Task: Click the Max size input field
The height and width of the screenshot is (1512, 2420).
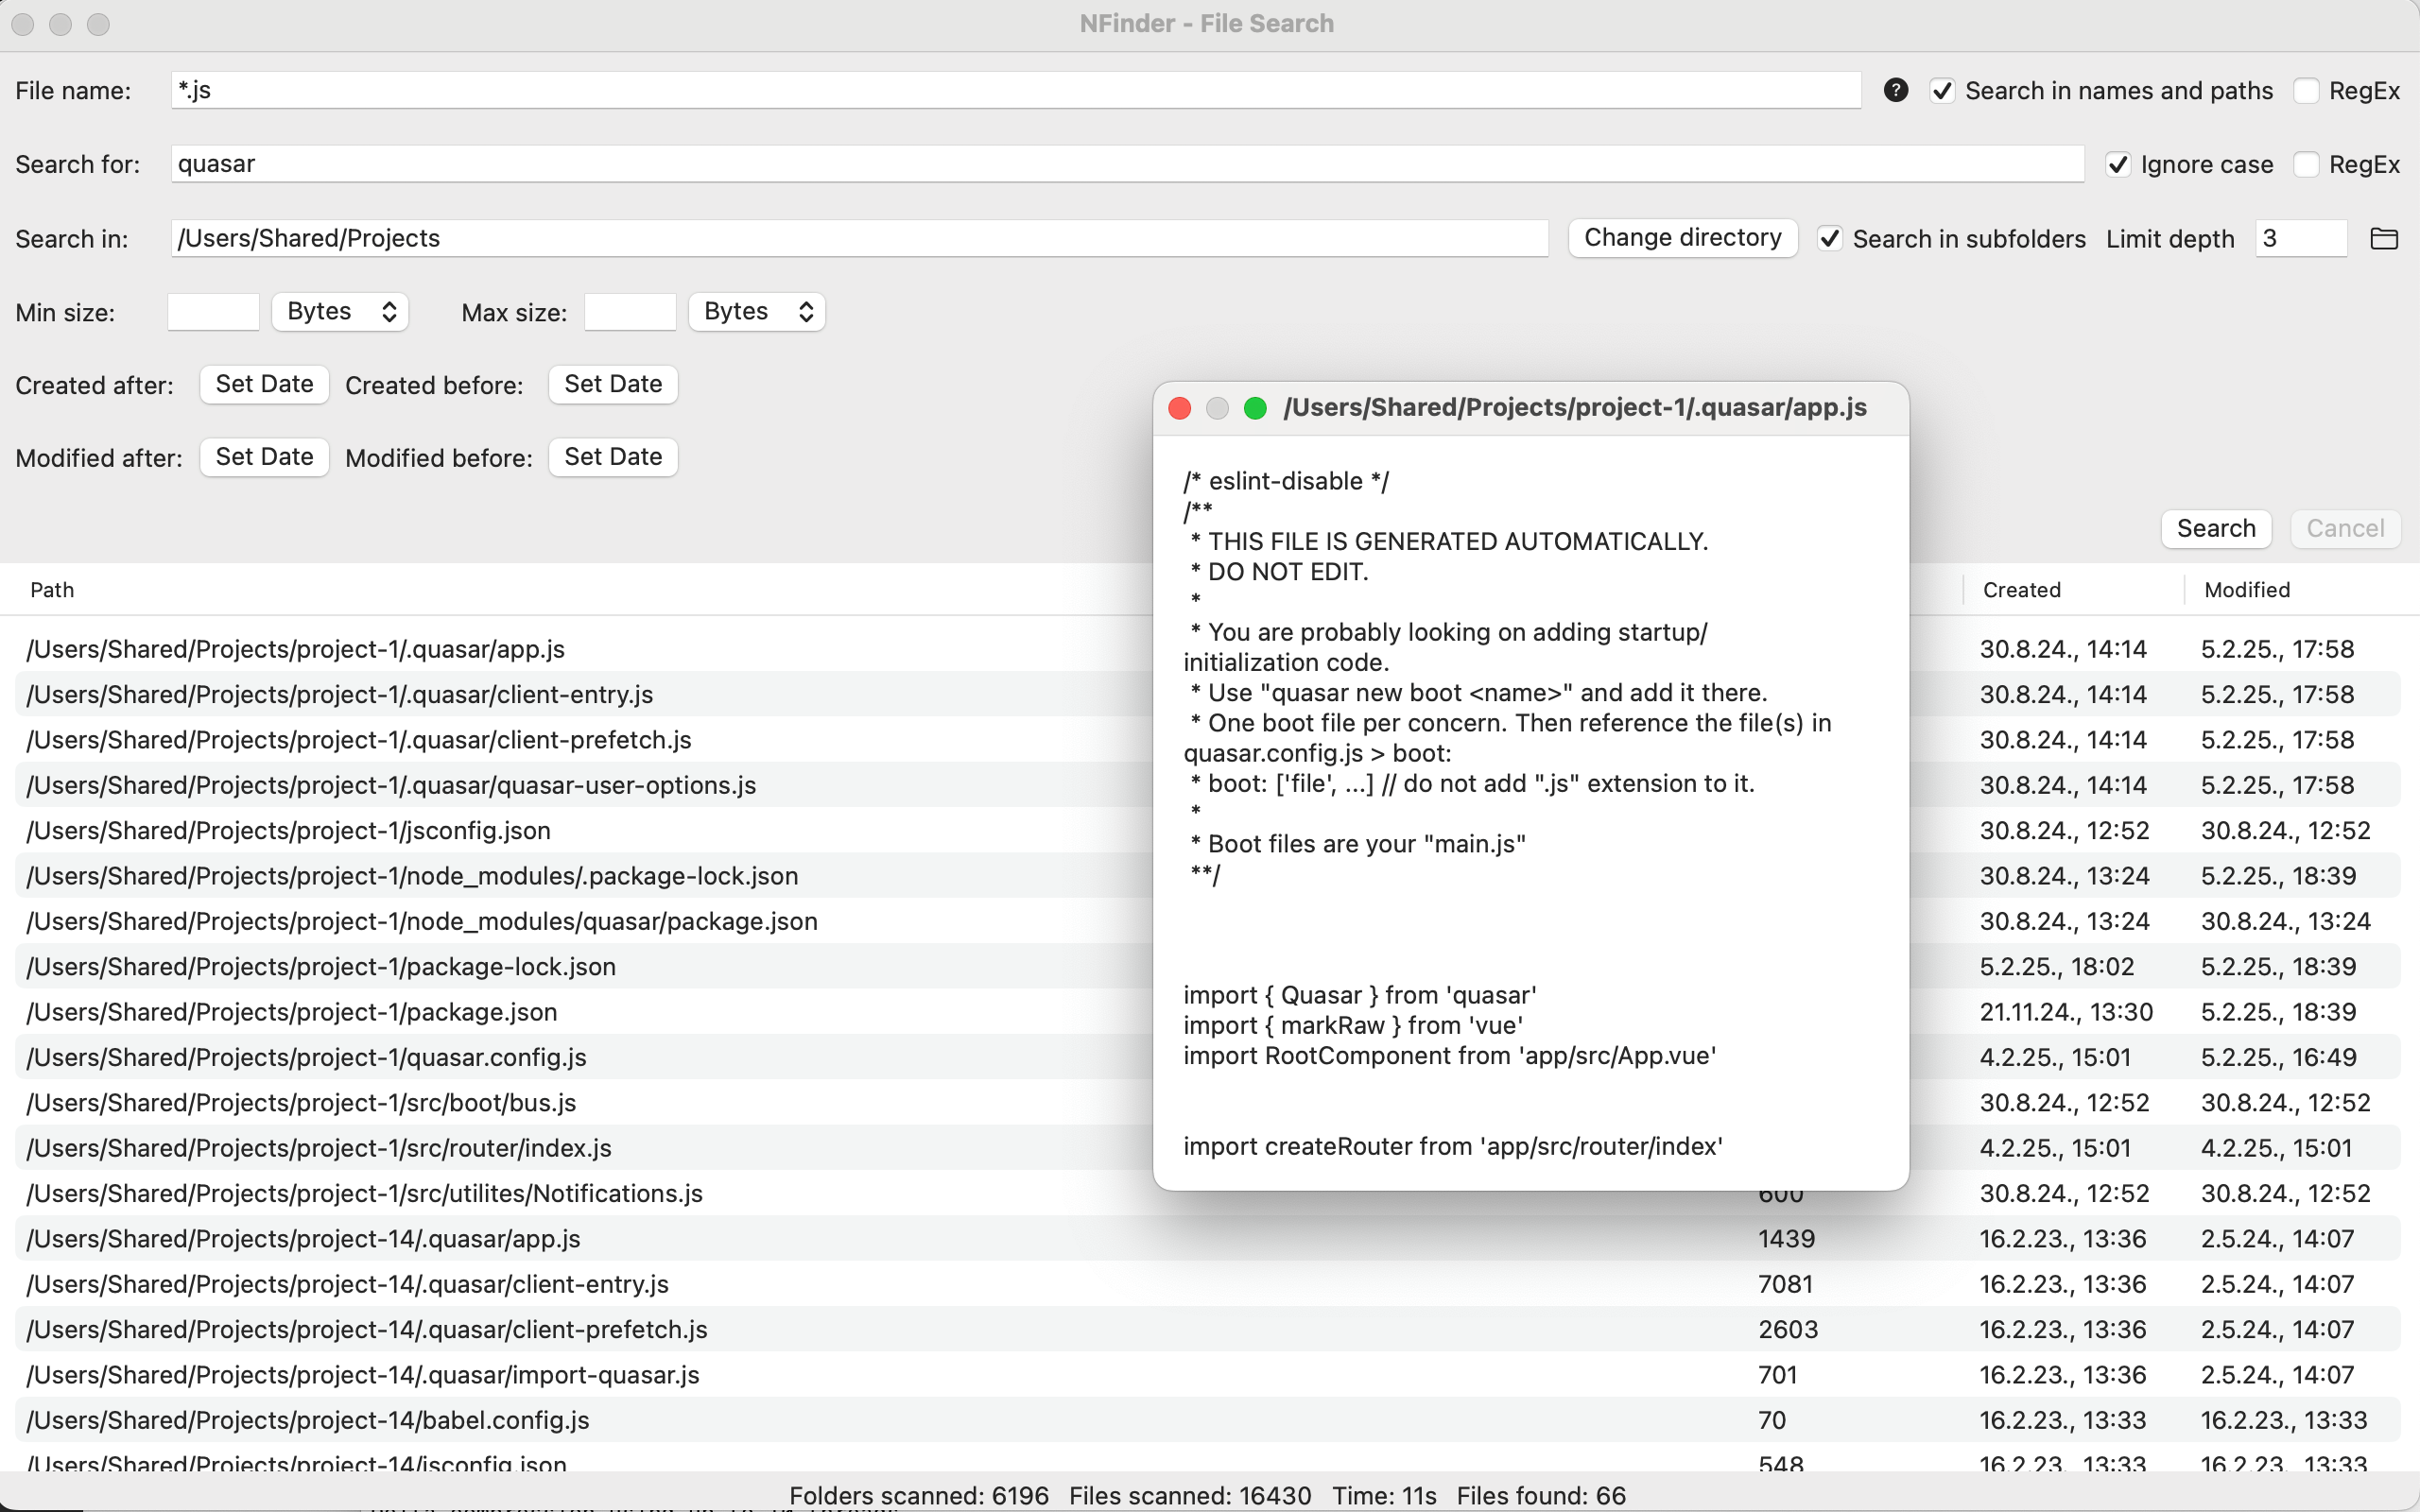Action: point(630,312)
